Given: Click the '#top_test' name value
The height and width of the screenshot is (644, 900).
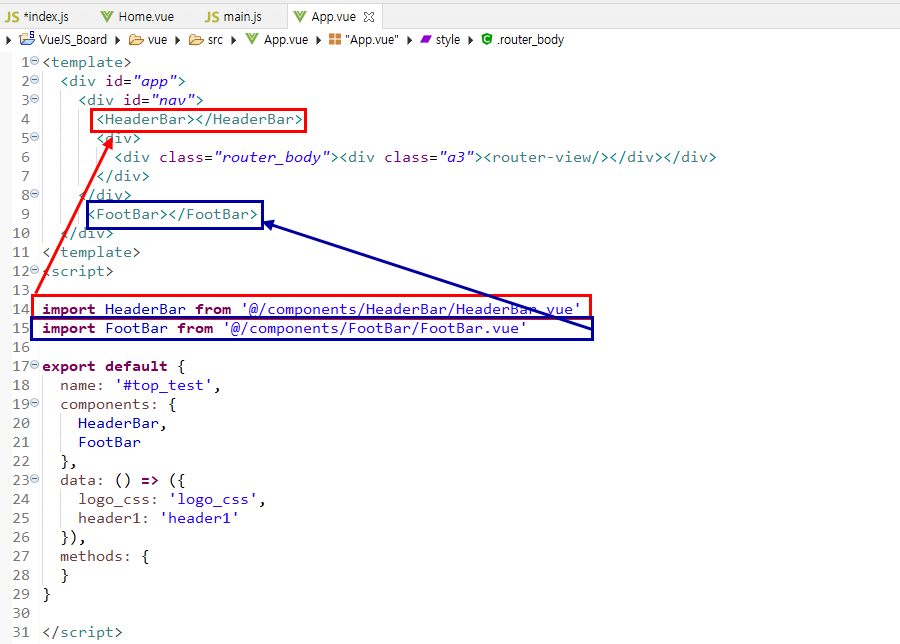Looking at the screenshot, I should 164,386.
